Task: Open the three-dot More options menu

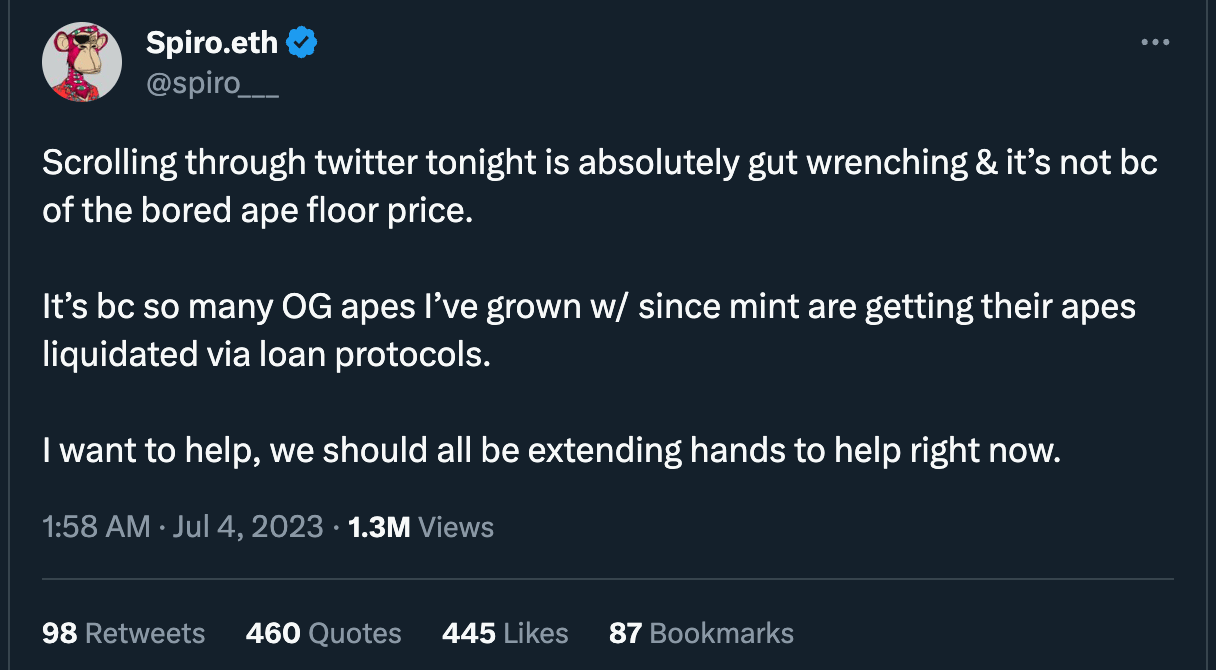Action: (x=1154, y=43)
